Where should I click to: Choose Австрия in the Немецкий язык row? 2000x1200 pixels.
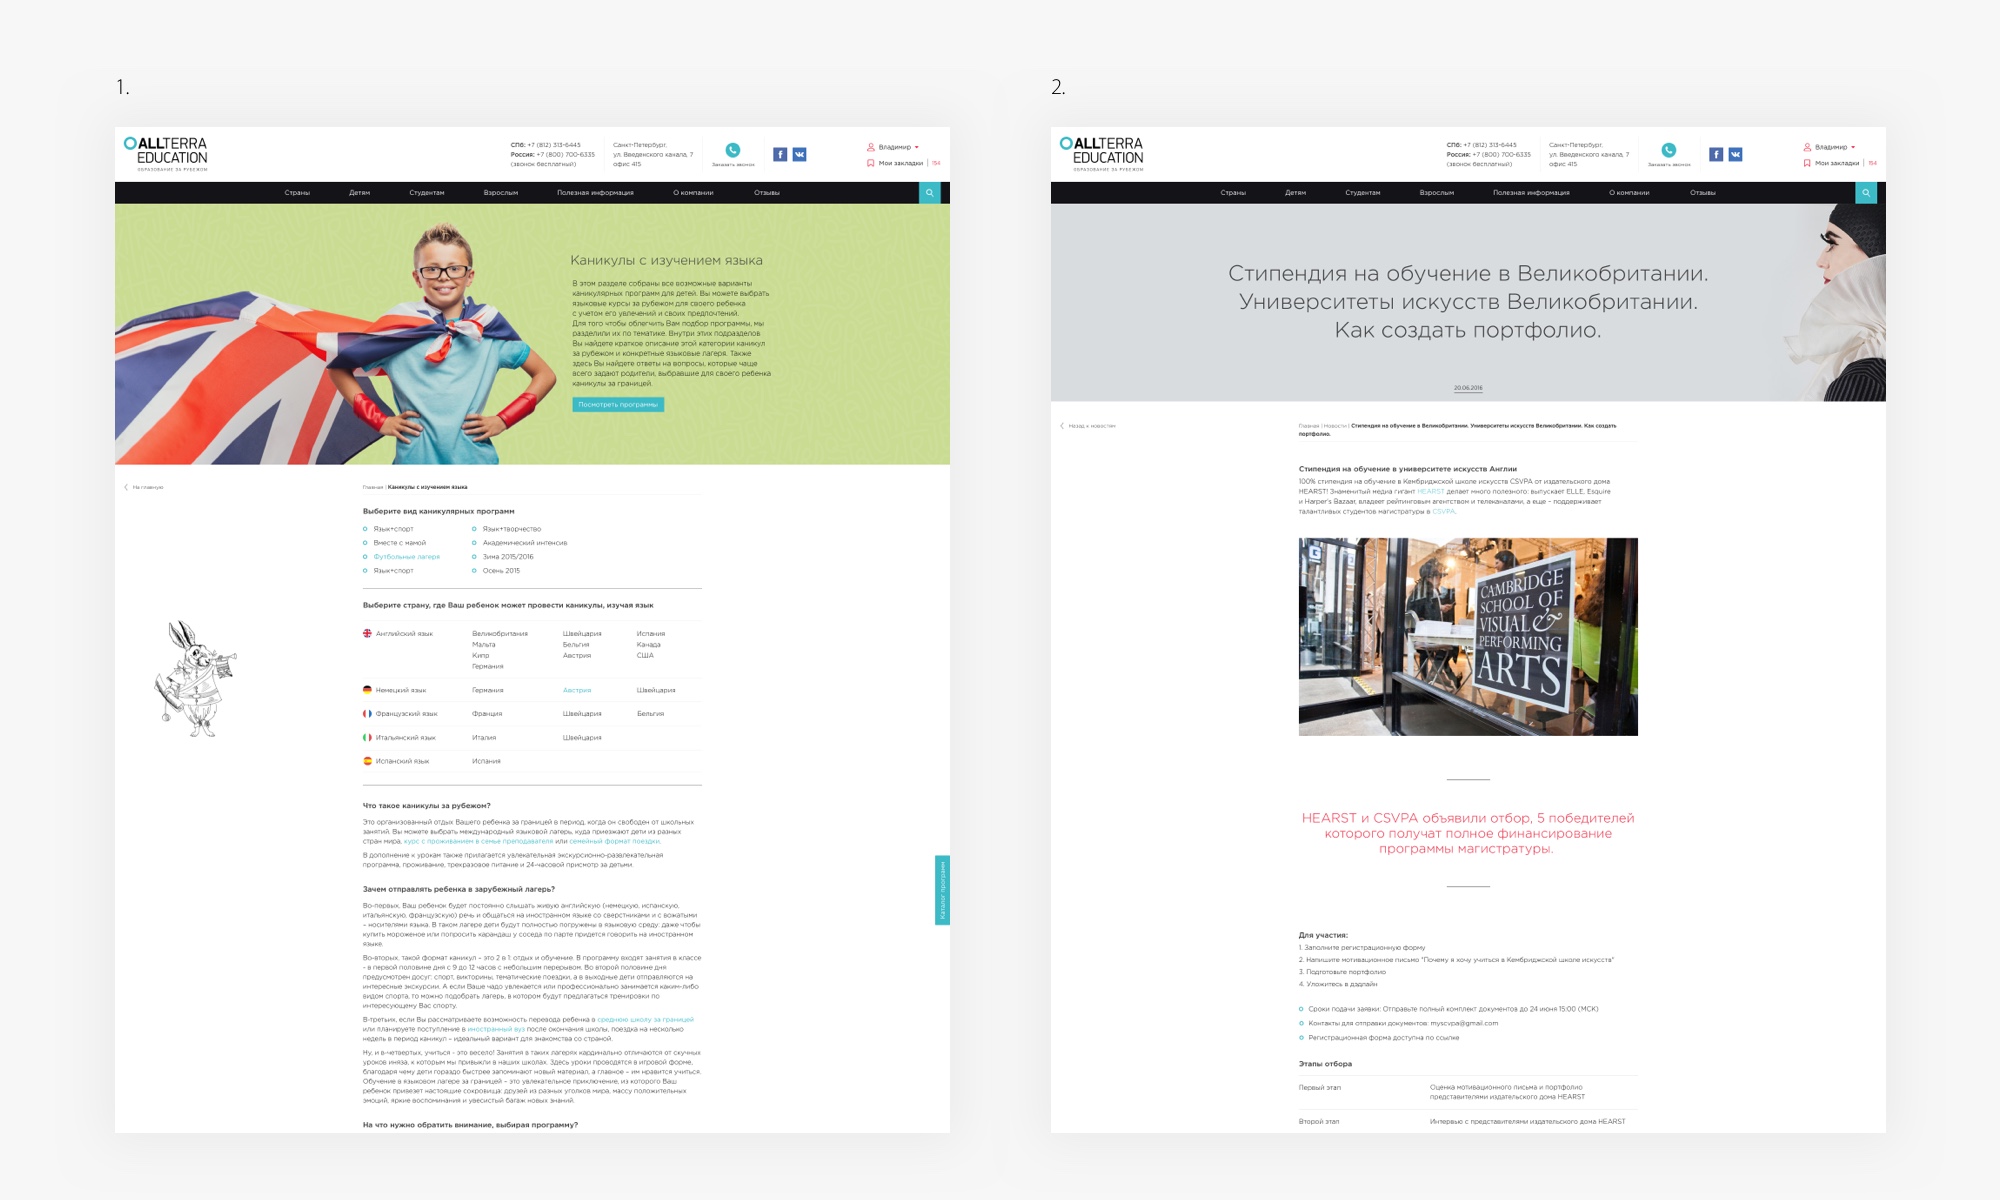[x=577, y=690]
